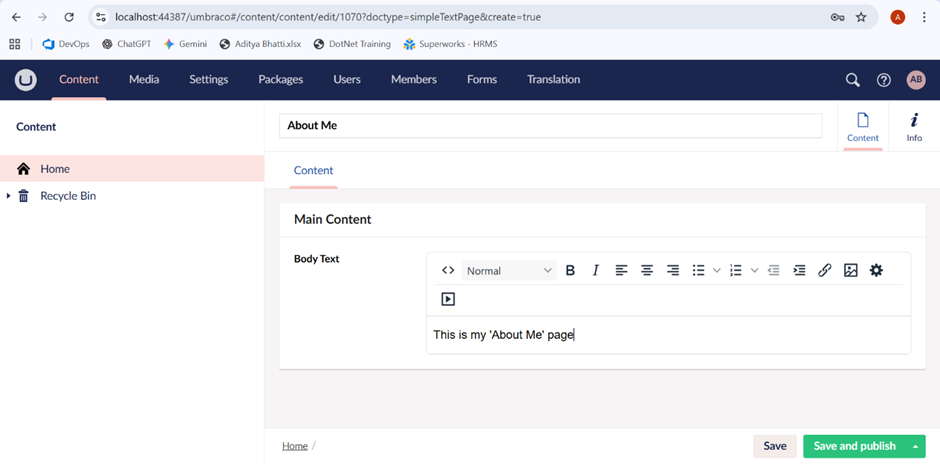This screenshot has width=940, height=464.
Task: Expand the Recycle Bin tree node
Action: pyautogui.click(x=9, y=196)
